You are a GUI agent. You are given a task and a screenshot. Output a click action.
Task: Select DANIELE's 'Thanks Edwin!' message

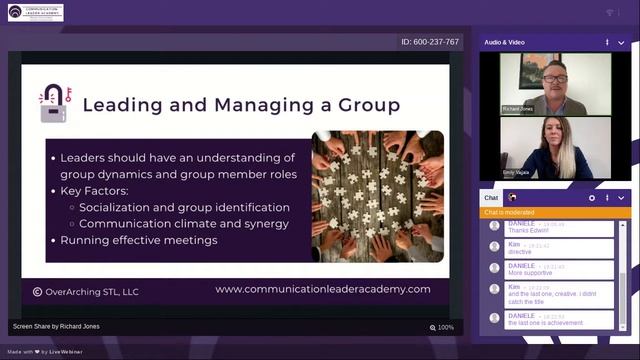coord(559,228)
